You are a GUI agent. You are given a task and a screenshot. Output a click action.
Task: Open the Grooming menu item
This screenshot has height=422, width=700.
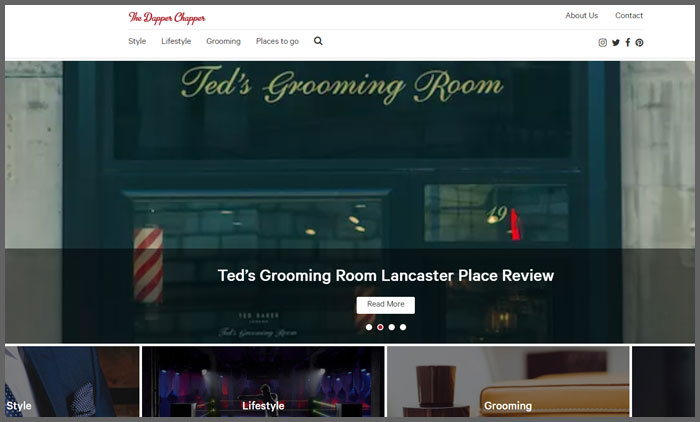point(223,41)
